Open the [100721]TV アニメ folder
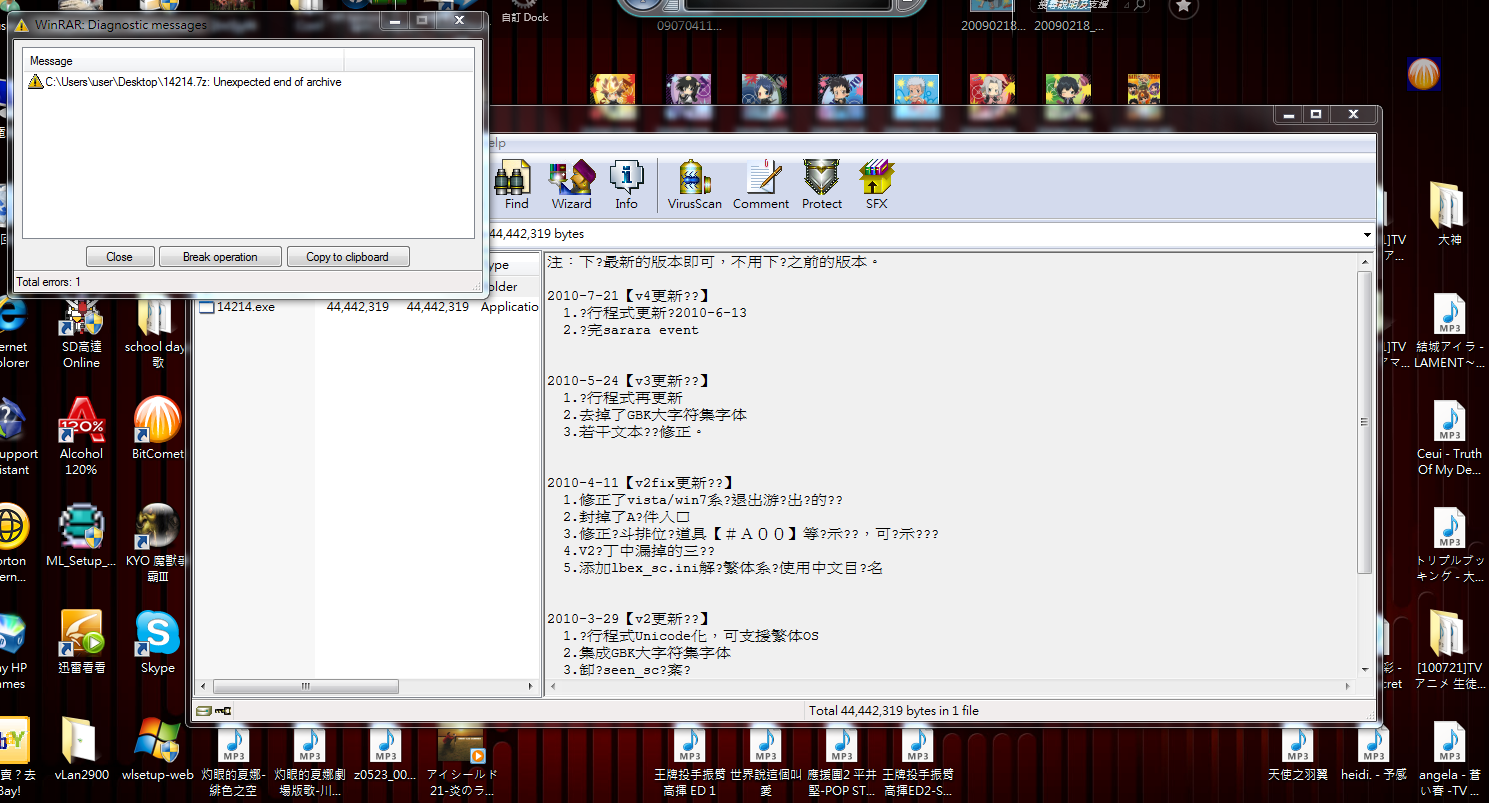This screenshot has height=803, width=1489. pos(1449,650)
